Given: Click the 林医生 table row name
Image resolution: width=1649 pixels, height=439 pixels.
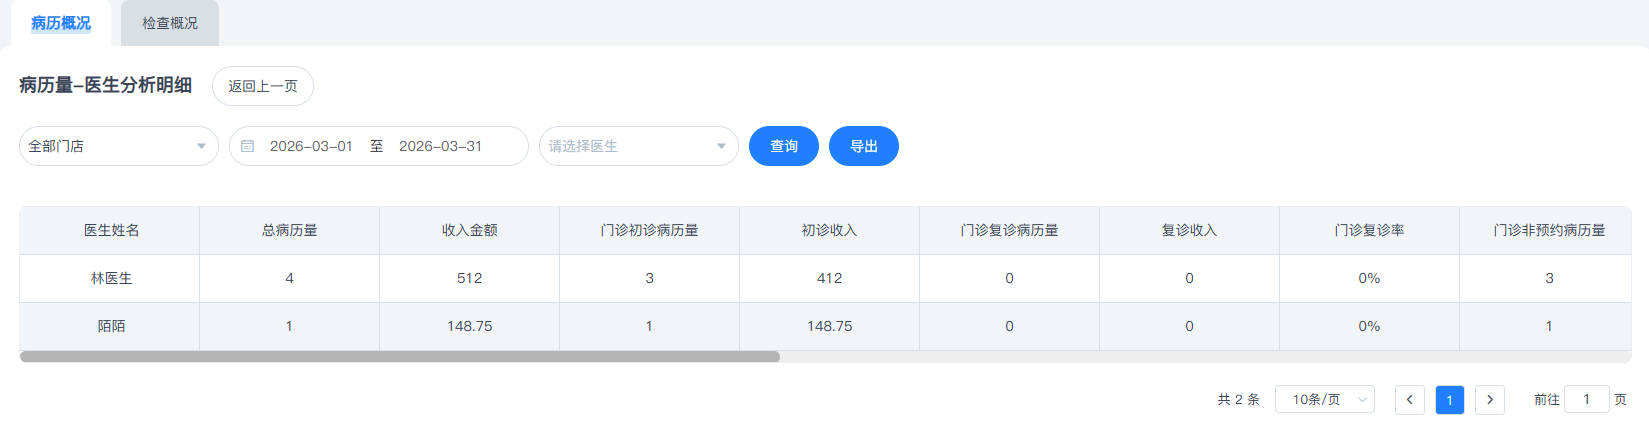Looking at the screenshot, I should [111, 278].
